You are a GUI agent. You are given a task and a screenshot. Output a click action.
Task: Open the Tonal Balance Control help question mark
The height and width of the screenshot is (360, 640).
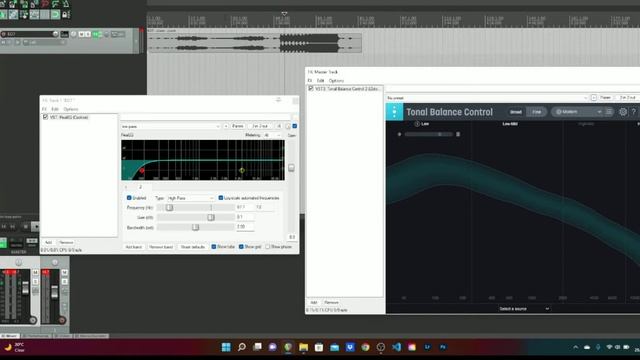[x=634, y=111]
